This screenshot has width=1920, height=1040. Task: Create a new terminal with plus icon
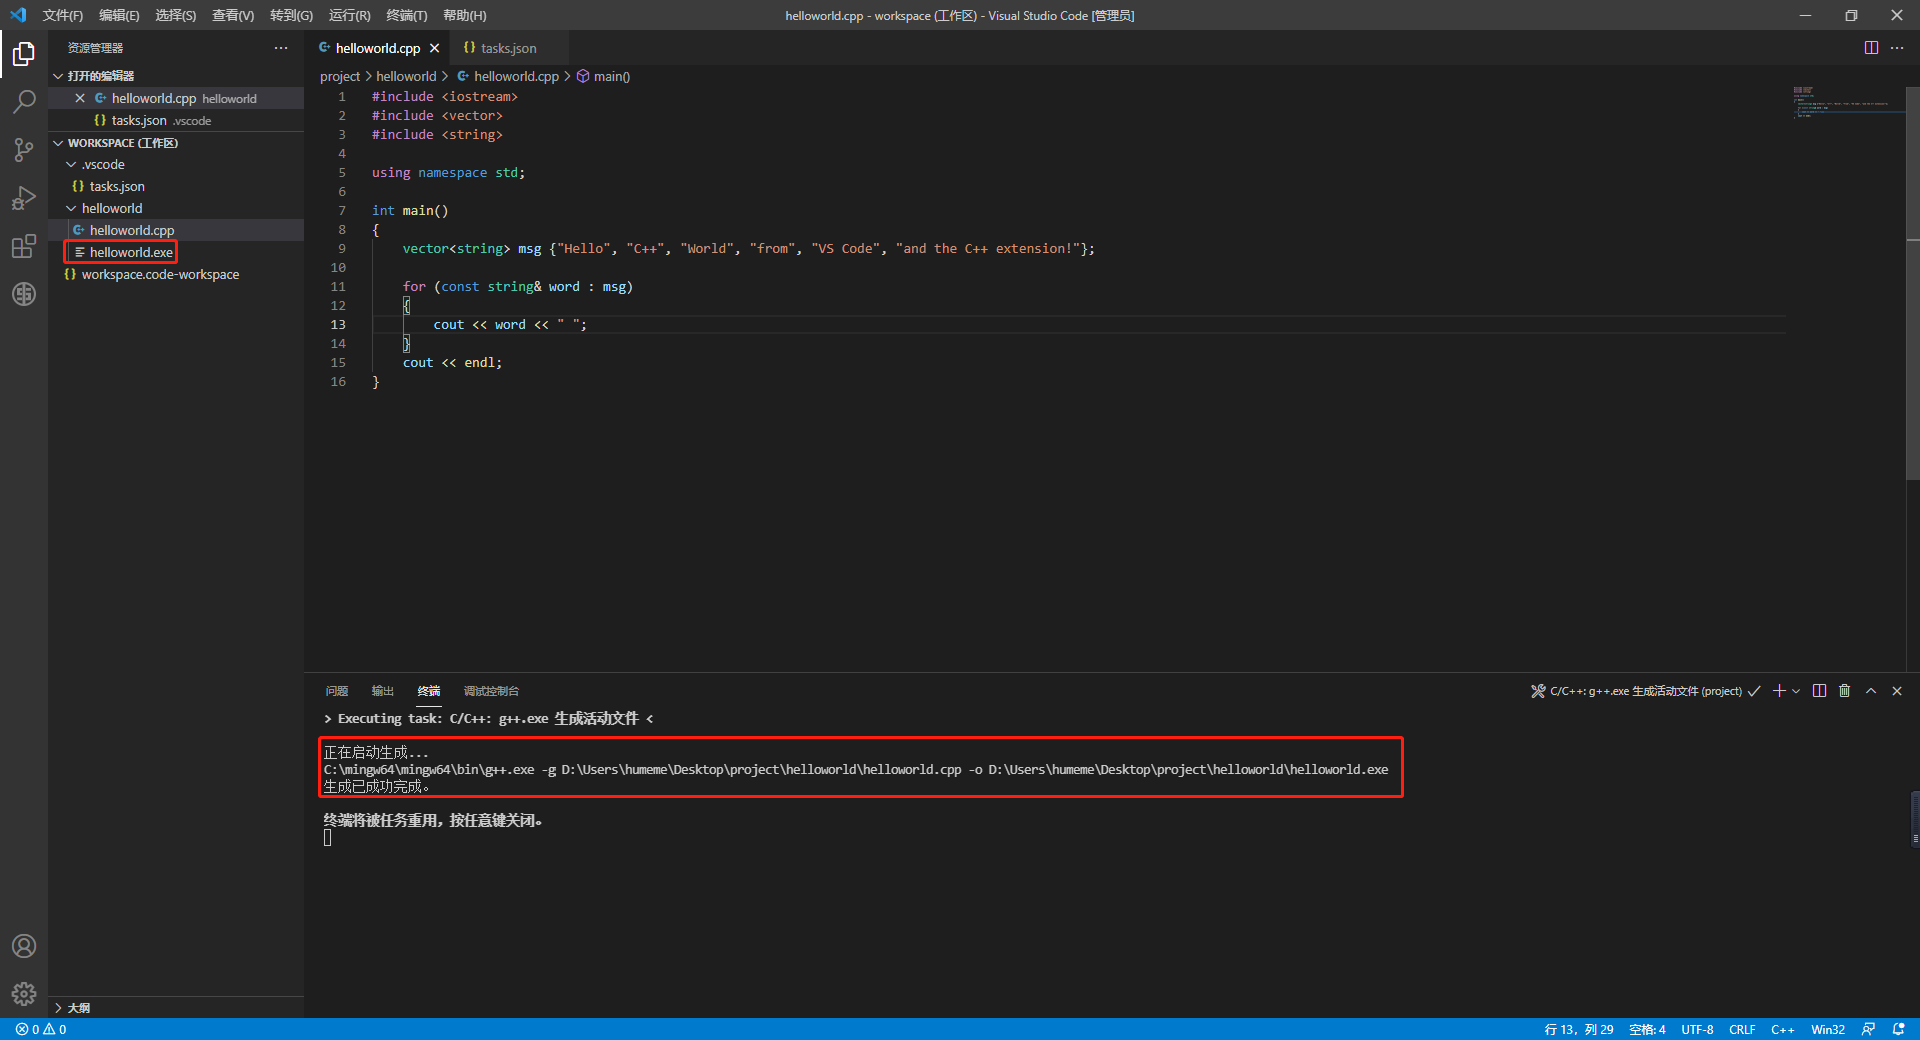pyautogui.click(x=1779, y=691)
